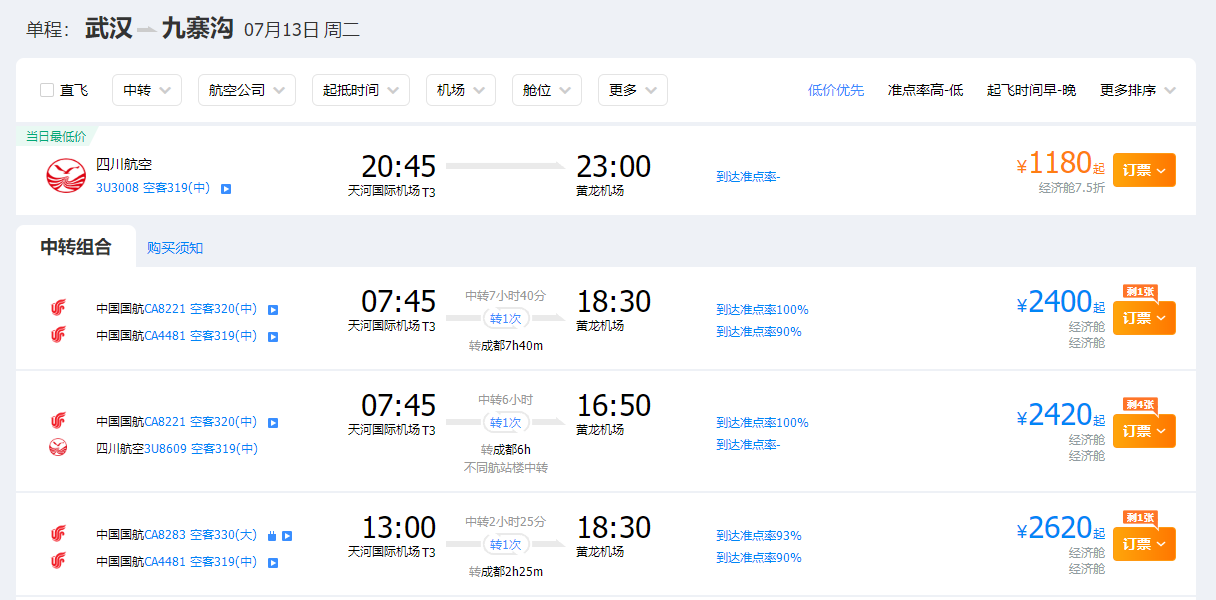Open the 购买须知 purchase notice link
1216x600 pixels.
(175, 248)
